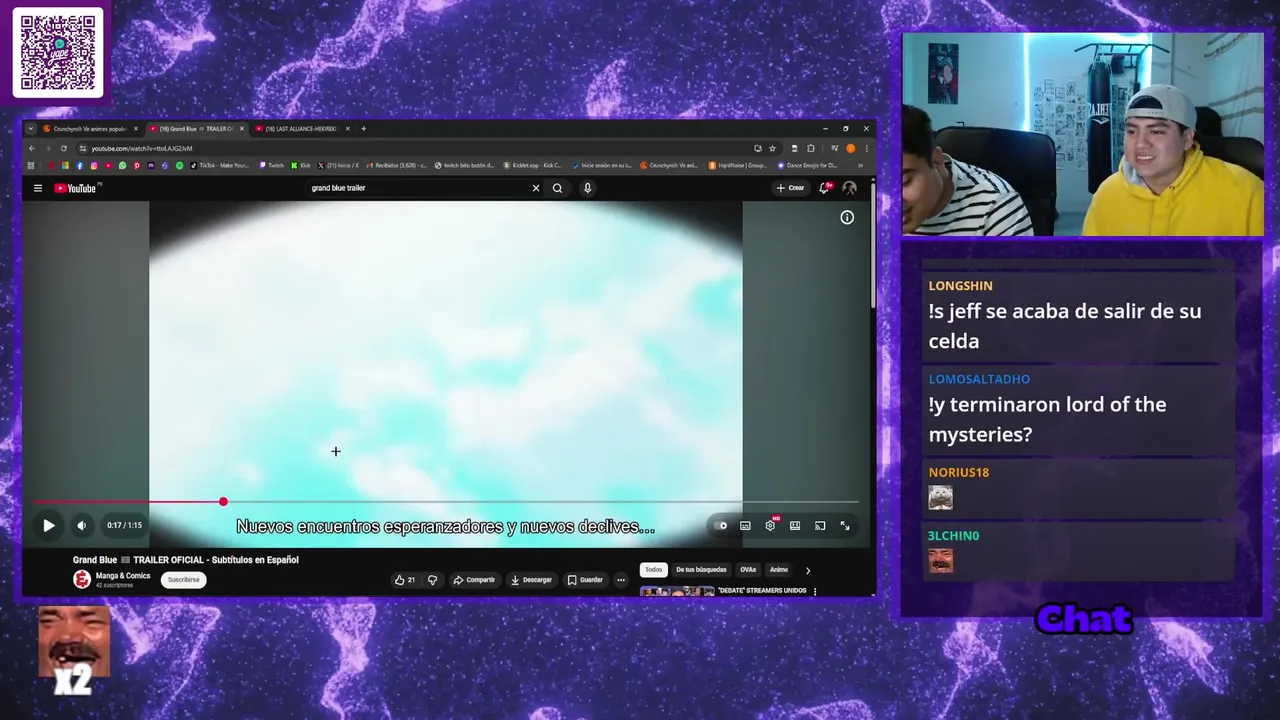Click LONGSHIN username in chat overlay
Screen dimensions: 1280x720
point(960,286)
